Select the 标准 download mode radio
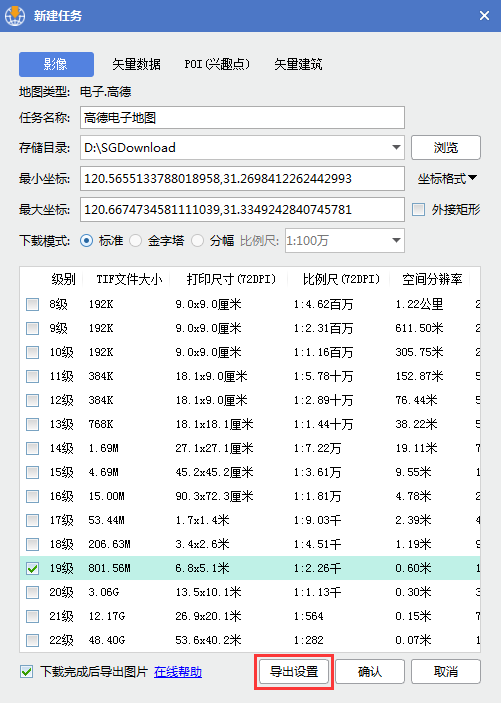 pyautogui.click(x=87, y=241)
